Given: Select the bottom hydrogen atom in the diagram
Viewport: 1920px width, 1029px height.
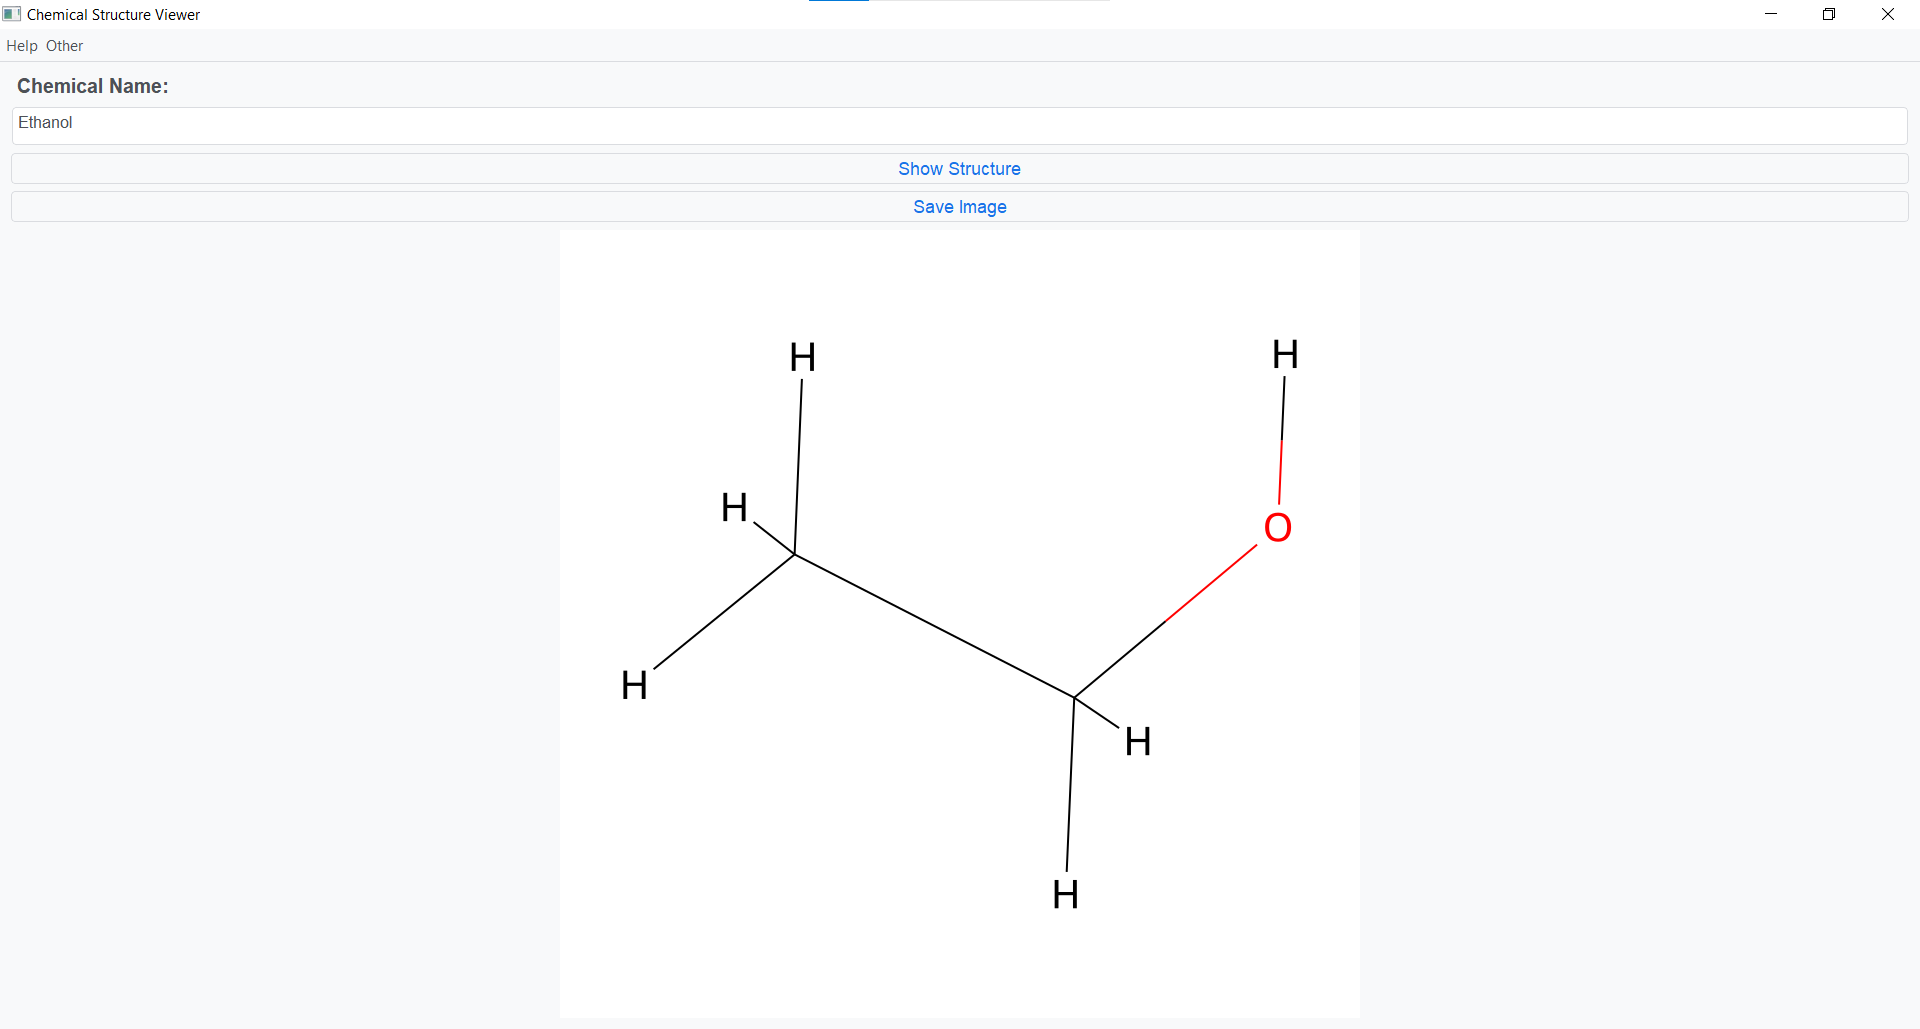Looking at the screenshot, I should click(x=1065, y=895).
